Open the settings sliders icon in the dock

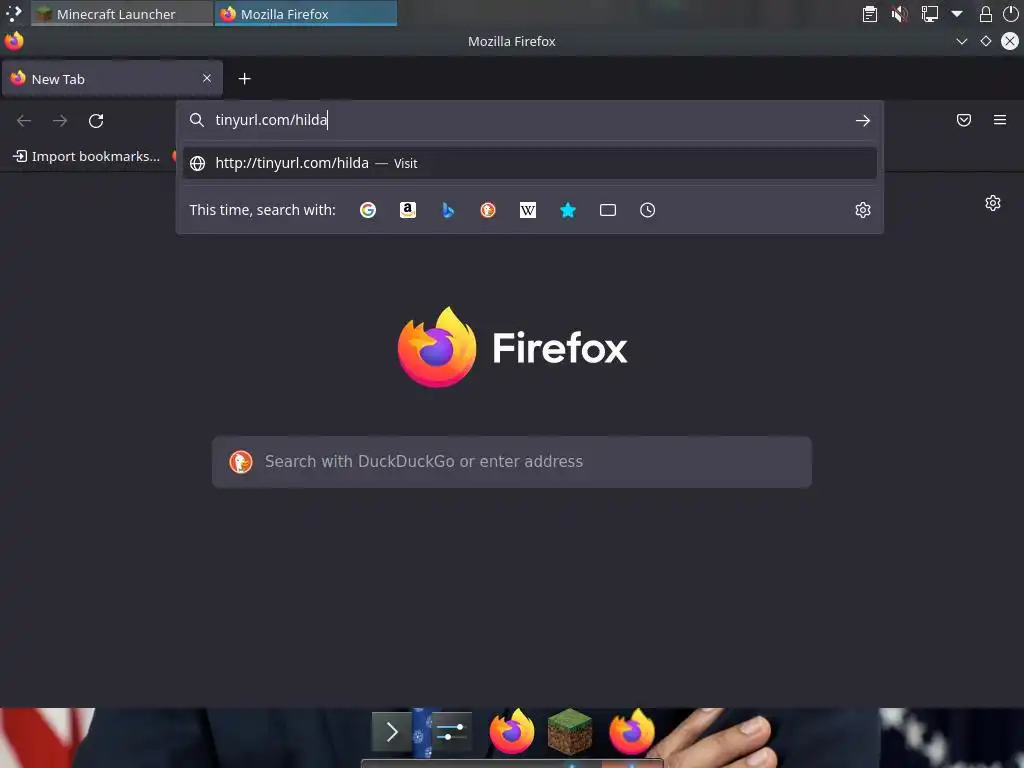click(451, 732)
